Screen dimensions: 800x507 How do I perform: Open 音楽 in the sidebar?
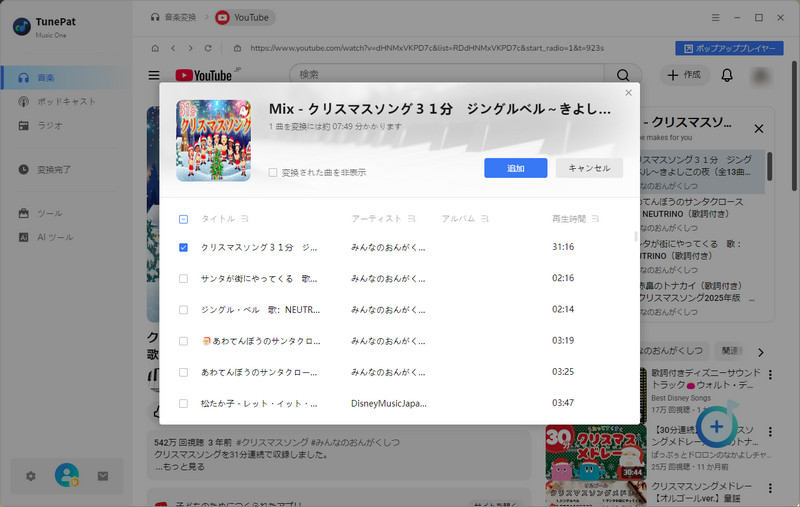point(64,78)
